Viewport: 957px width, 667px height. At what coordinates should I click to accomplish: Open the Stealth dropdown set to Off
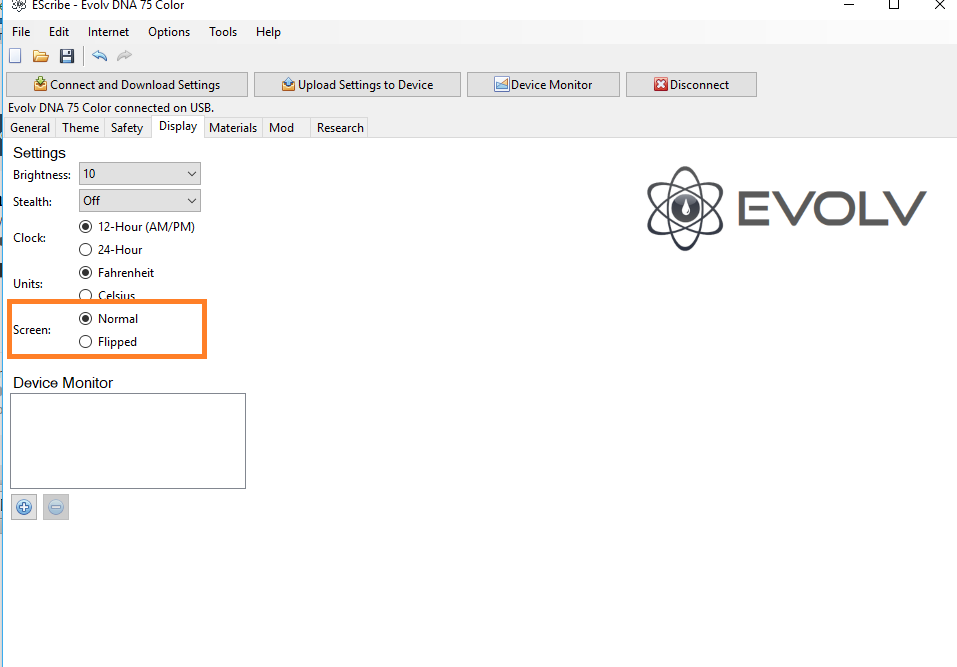(x=140, y=201)
